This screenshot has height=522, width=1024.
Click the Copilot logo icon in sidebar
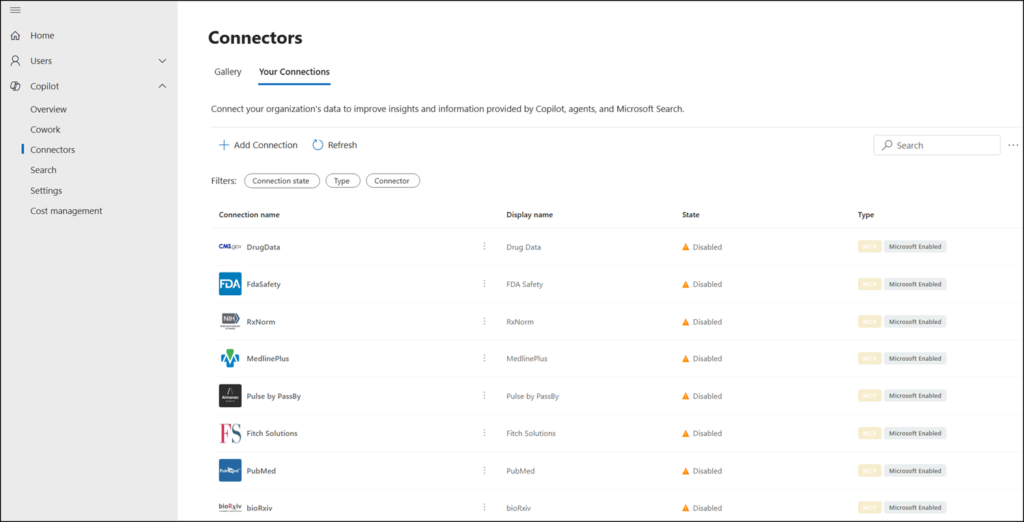coord(15,86)
